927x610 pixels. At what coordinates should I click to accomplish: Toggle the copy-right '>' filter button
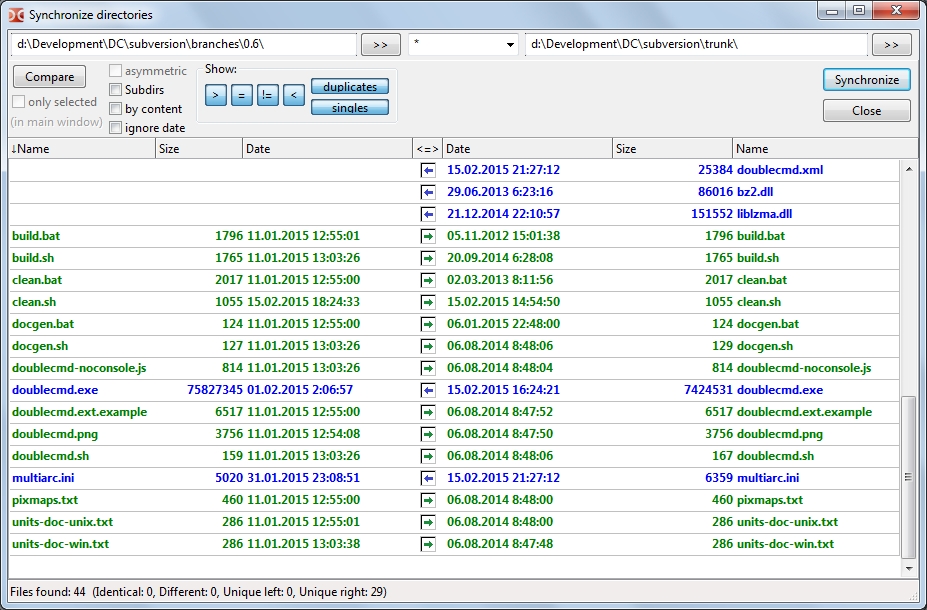215,96
